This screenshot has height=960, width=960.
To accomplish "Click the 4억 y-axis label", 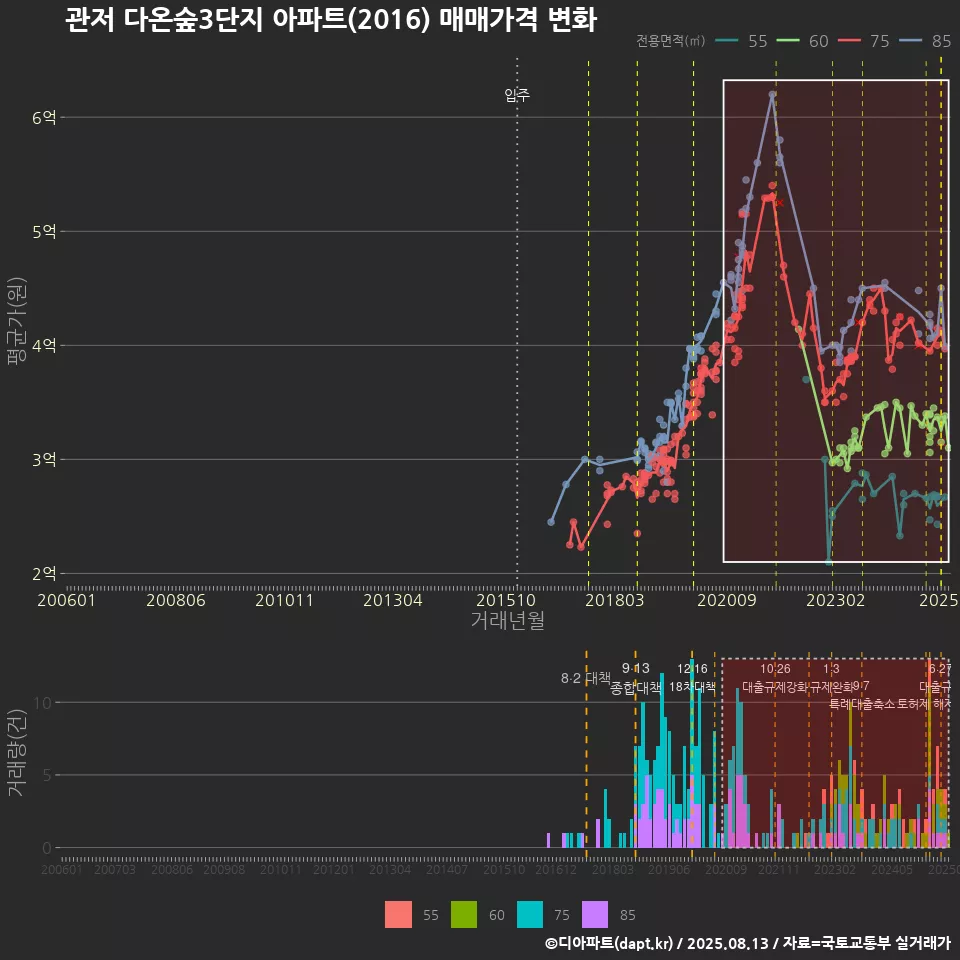I will tap(44, 345).
